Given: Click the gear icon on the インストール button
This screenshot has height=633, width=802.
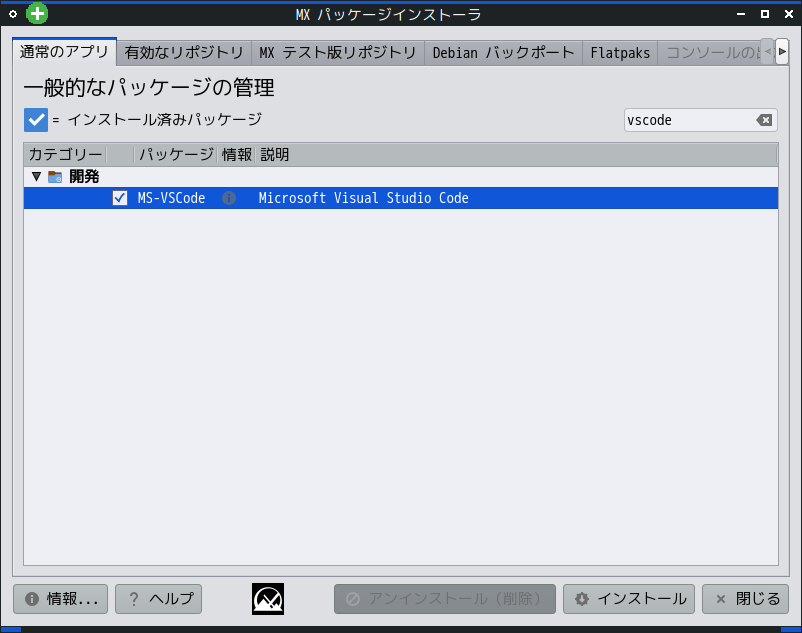Looking at the screenshot, I should tap(582, 598).
